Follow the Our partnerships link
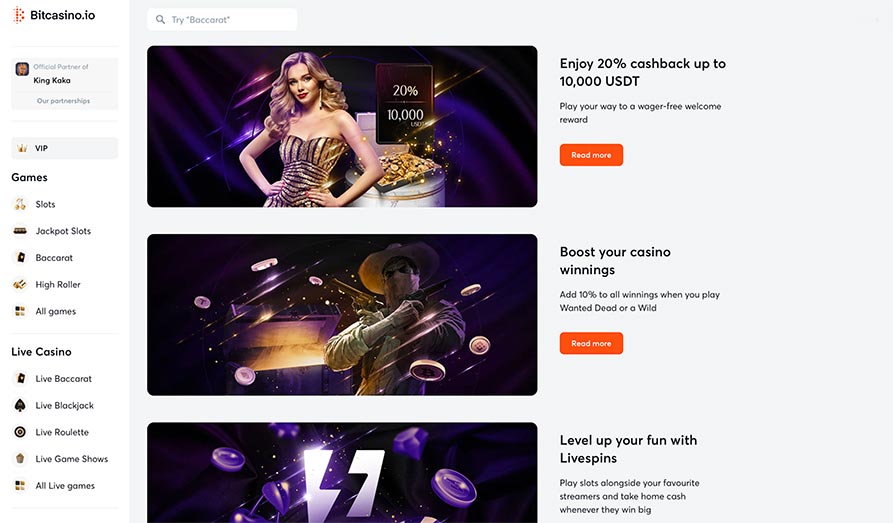This screenshot has height=523, width=893. pyautogui.click(x=63, y=101)
